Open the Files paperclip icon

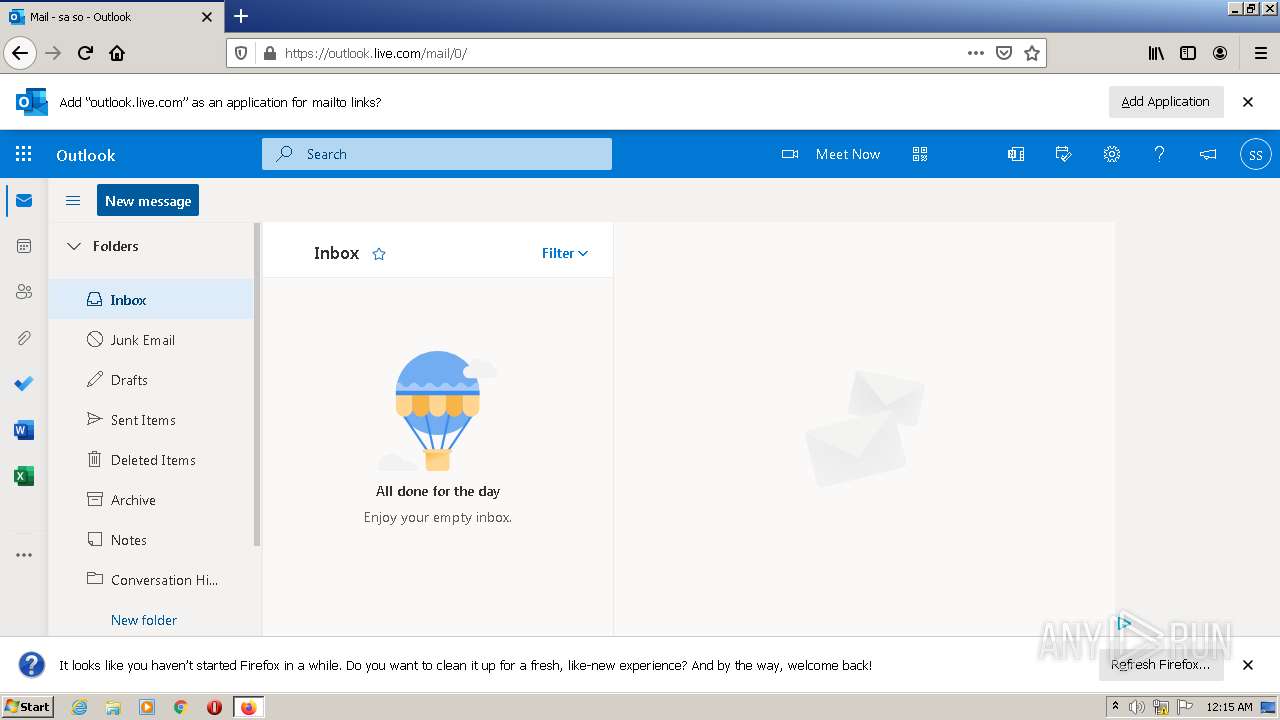pos(24,338)
